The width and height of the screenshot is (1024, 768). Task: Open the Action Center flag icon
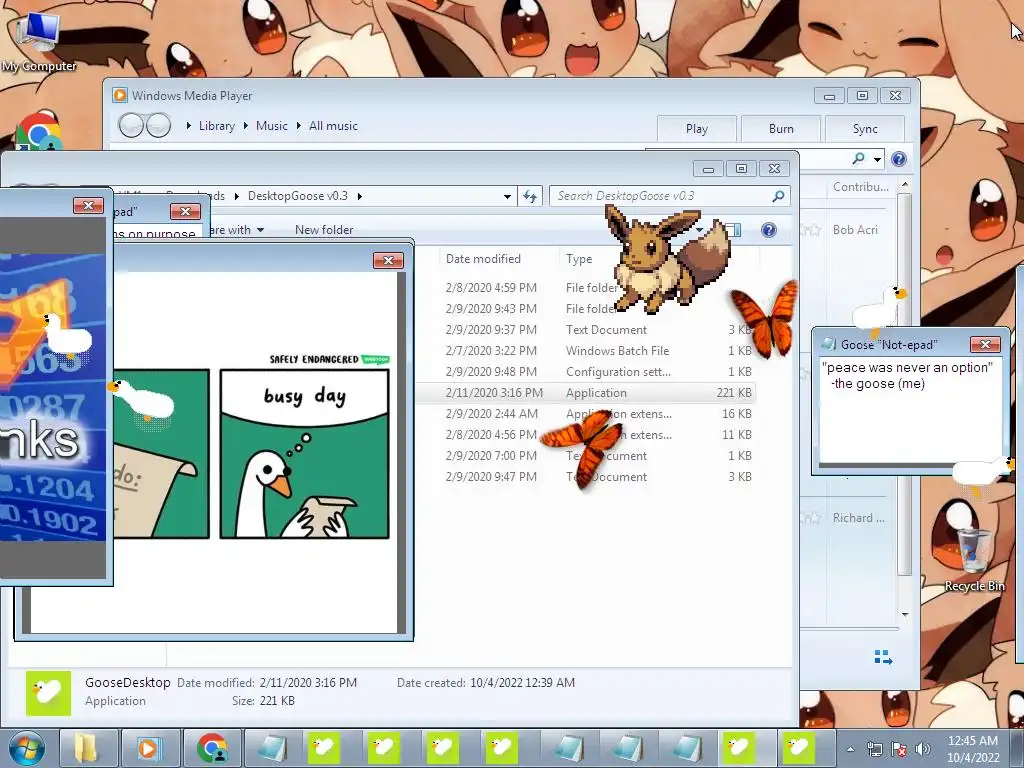tap(899, 749)
